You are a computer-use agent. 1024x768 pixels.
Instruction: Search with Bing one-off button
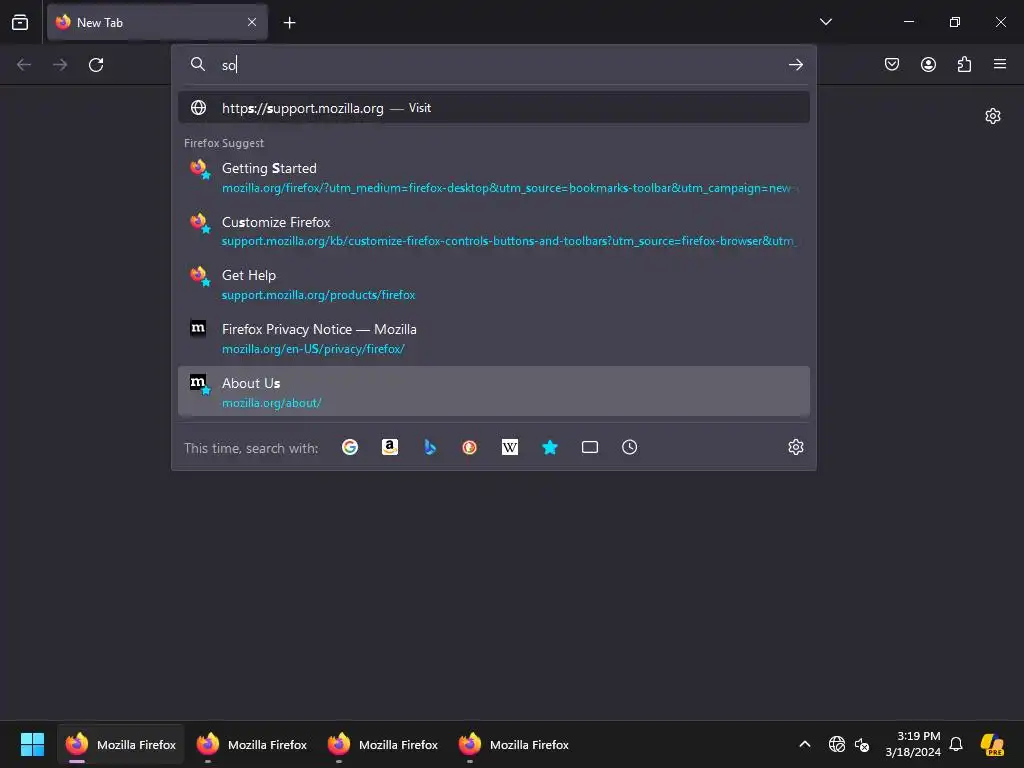click(430, 447)
